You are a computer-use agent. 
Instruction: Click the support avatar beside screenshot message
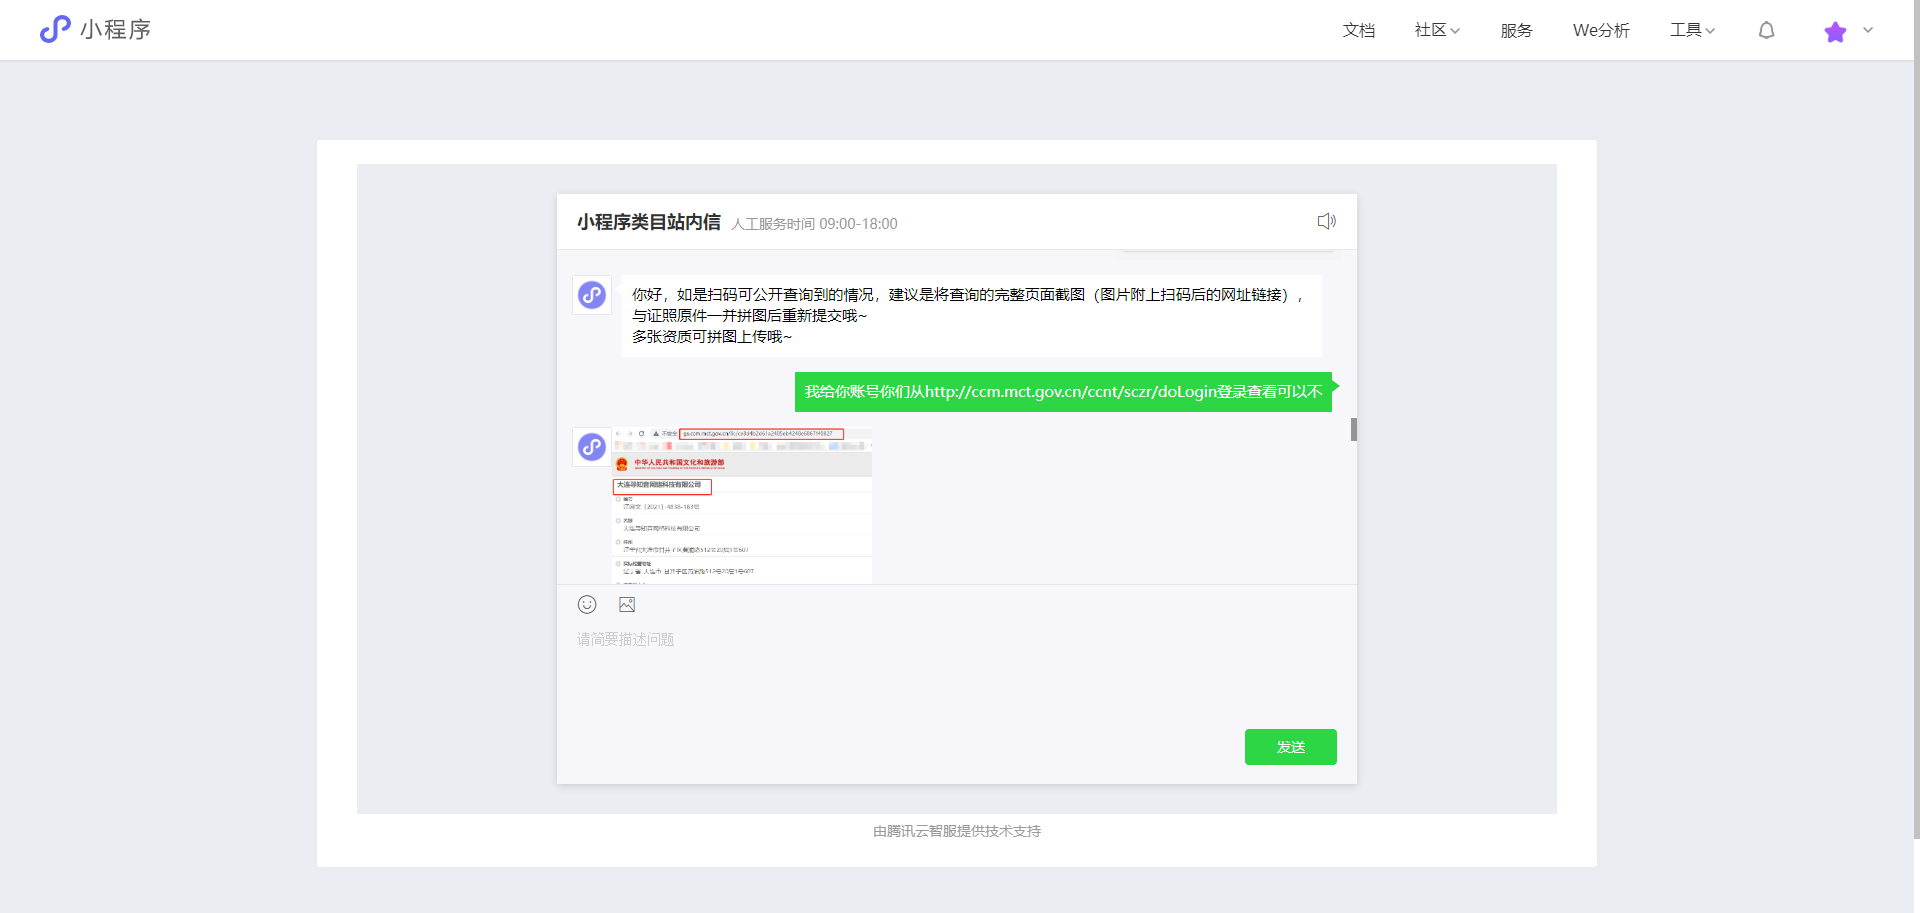click(x=592, y=447)
